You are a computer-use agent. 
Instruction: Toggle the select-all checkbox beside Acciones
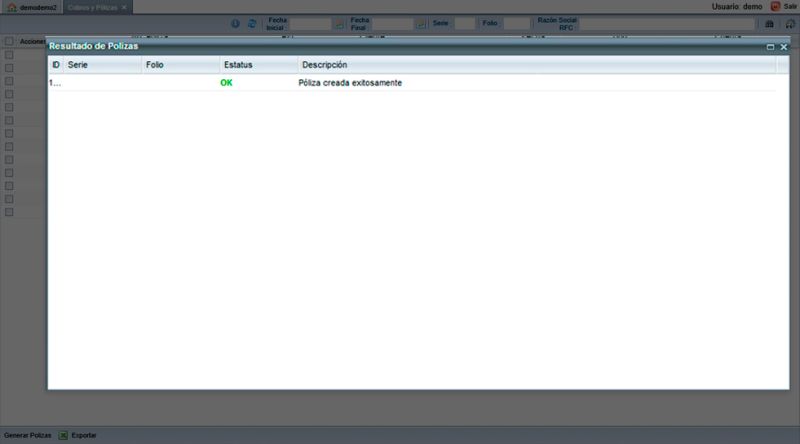(9, 41)
